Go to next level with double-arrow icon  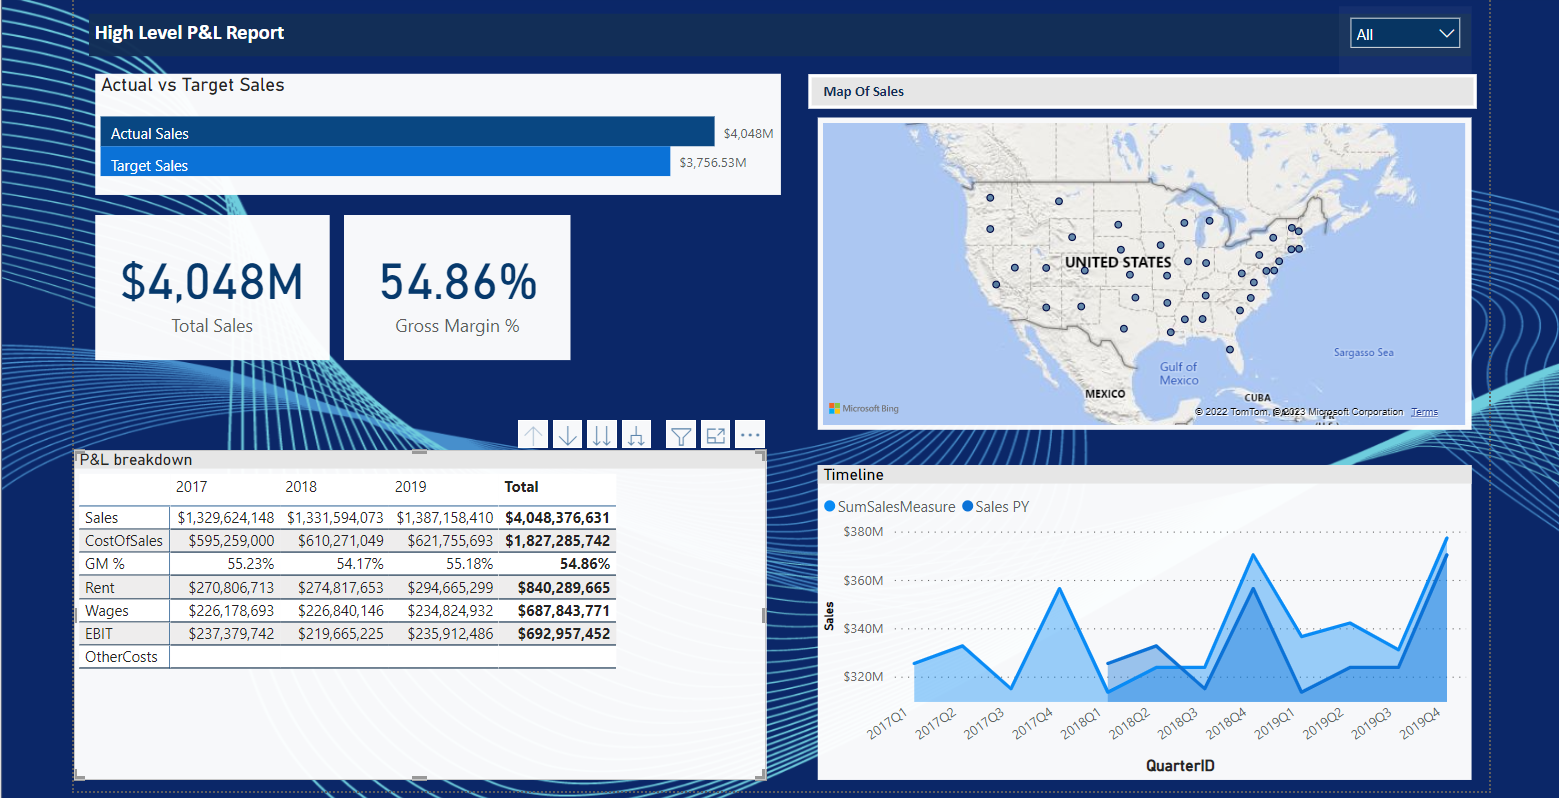(602, 435)
